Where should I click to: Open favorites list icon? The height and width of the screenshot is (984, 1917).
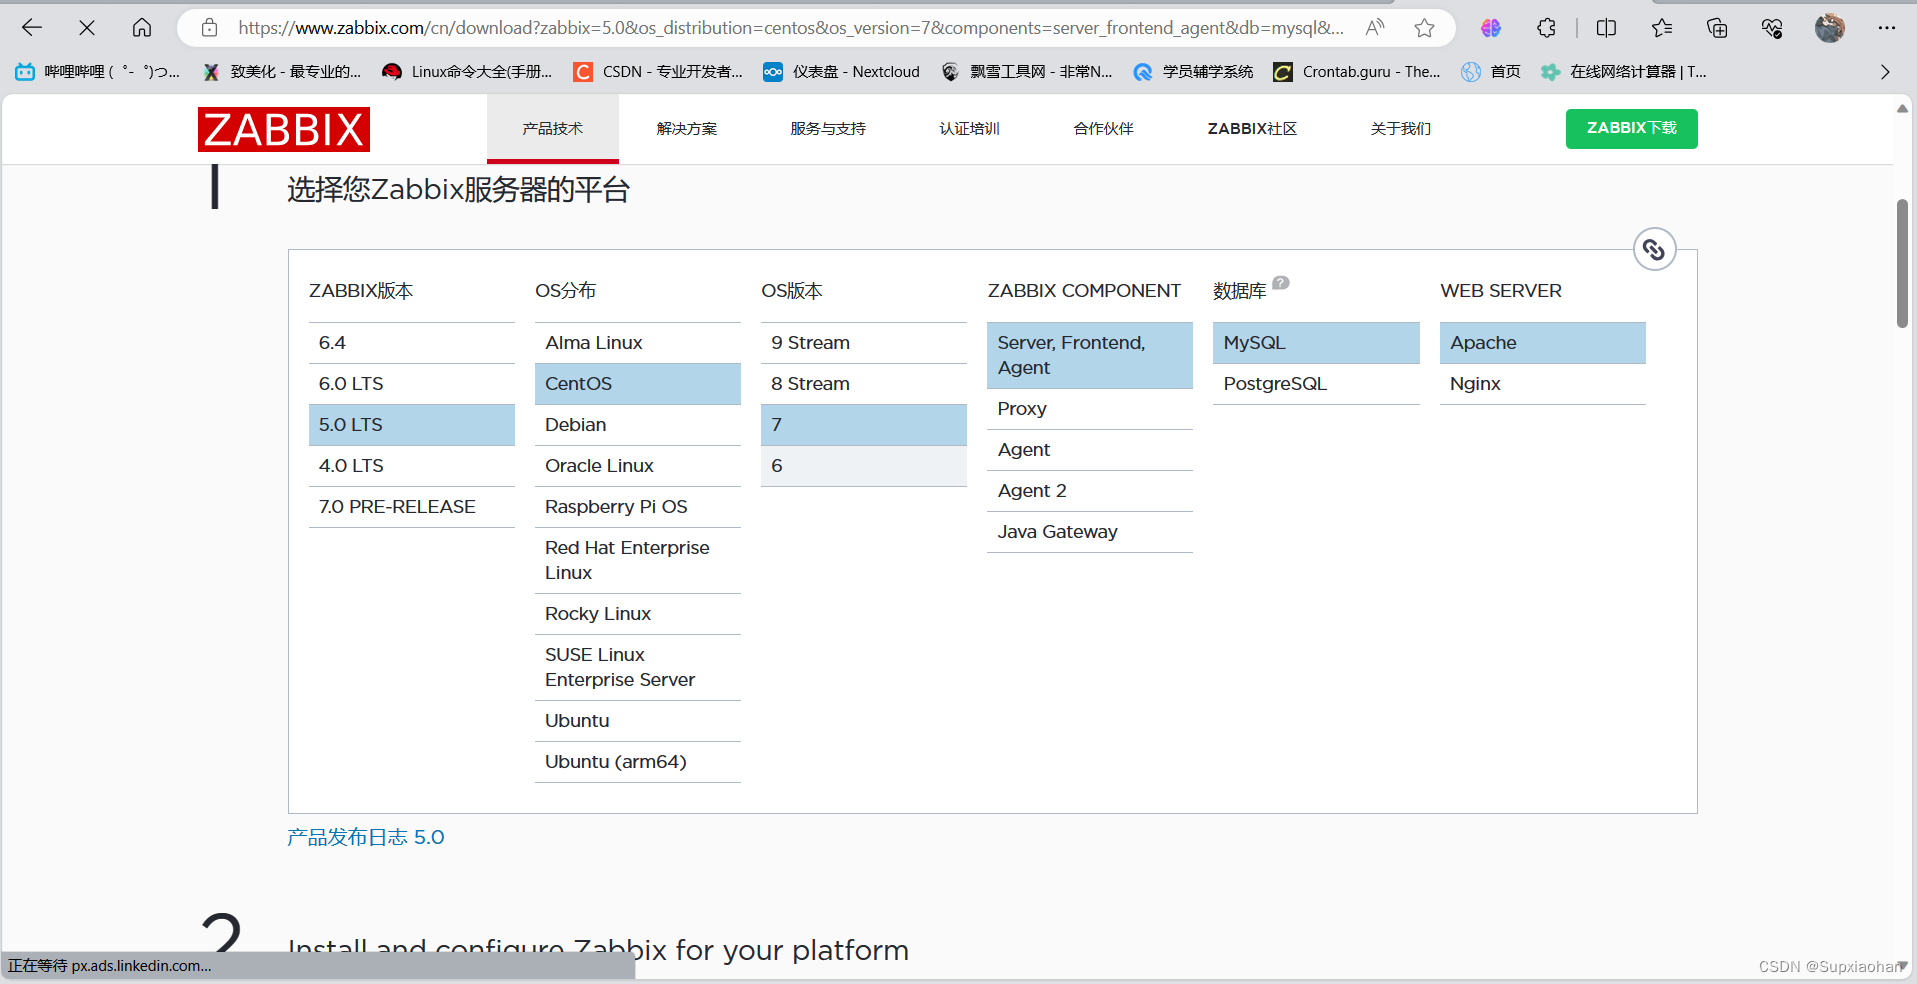pyautogui.click(x=1662, y=28)
